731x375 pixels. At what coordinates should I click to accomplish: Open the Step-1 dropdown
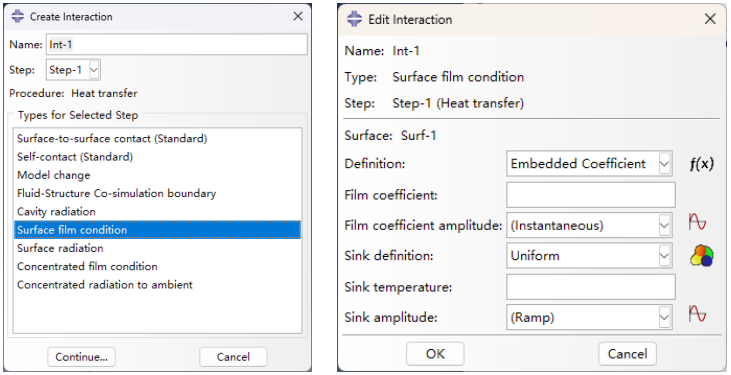(73, 70)
